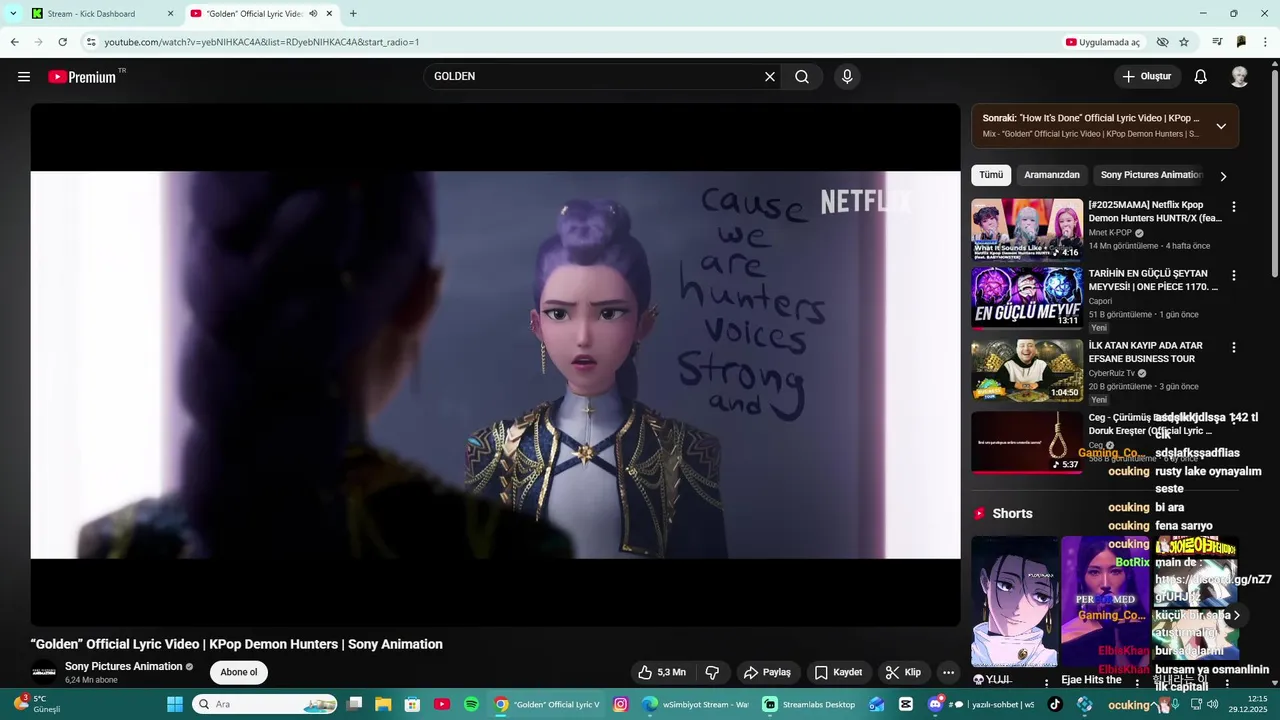Image resolution: width=1280 pixels, height=720 pixels.
Task: Subscribe with the Abone ol button
Action: [x=239, y=672]
